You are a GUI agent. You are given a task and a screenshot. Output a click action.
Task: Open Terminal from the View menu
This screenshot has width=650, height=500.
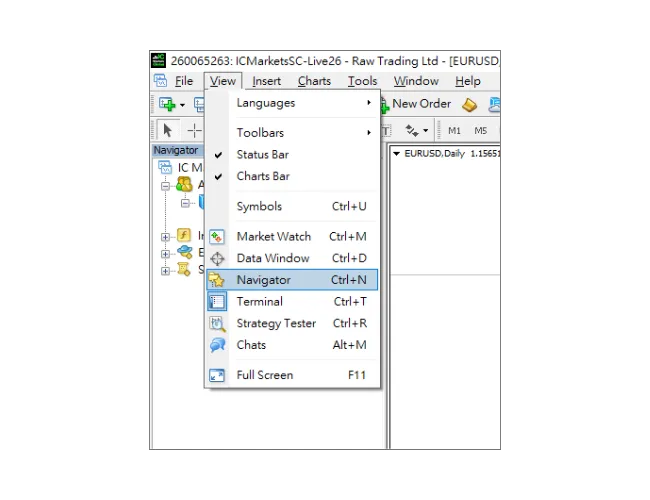tap(259, 302)
